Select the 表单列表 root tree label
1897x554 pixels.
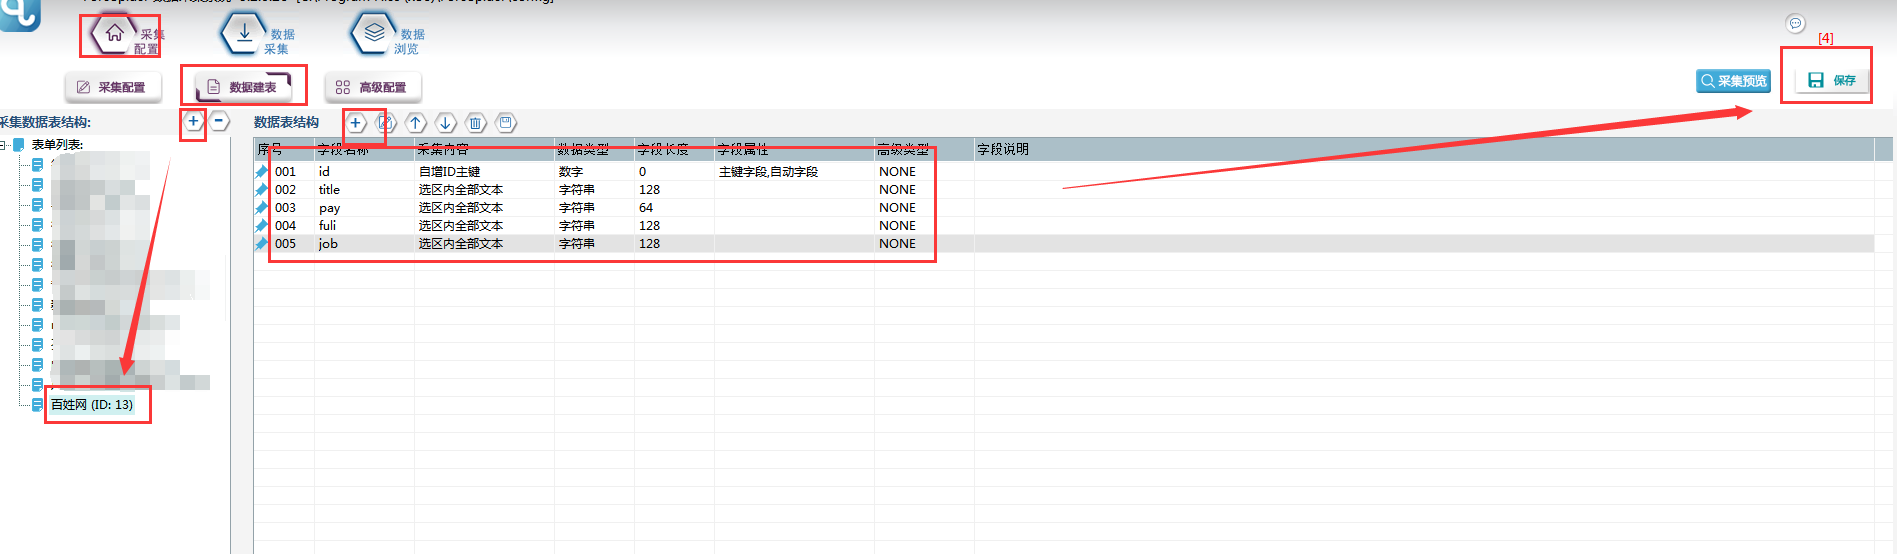pos(57,145)
